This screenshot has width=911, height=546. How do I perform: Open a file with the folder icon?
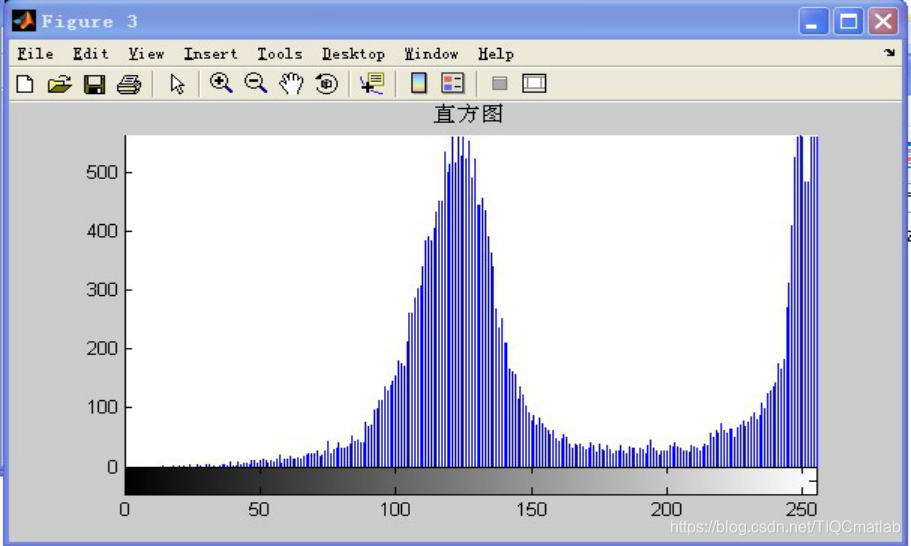coord(59,84)
